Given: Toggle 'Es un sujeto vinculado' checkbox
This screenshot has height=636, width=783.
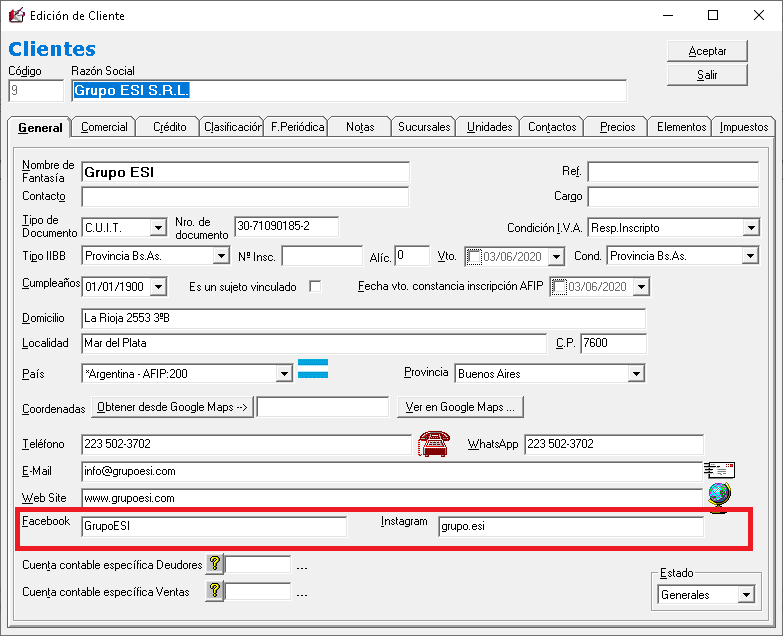Looking at the screenshot, I should coord(315,287).
